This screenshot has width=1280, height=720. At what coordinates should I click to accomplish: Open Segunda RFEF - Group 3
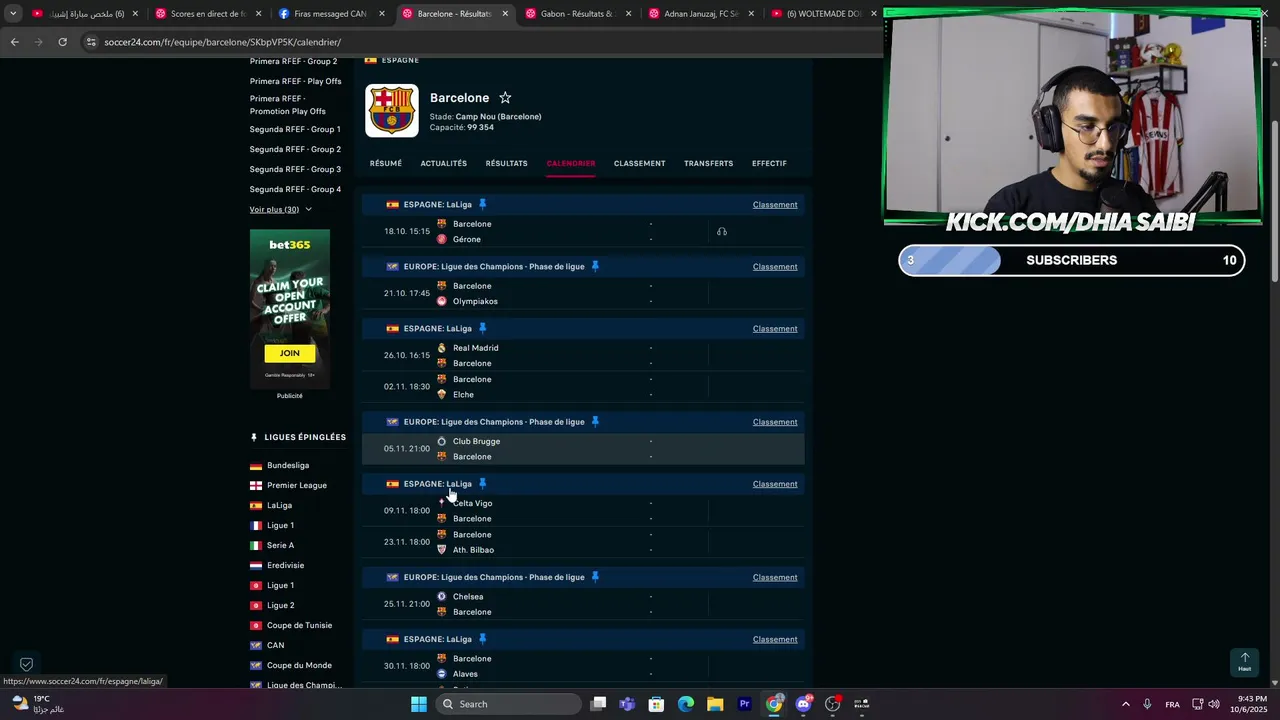[295, 169]
